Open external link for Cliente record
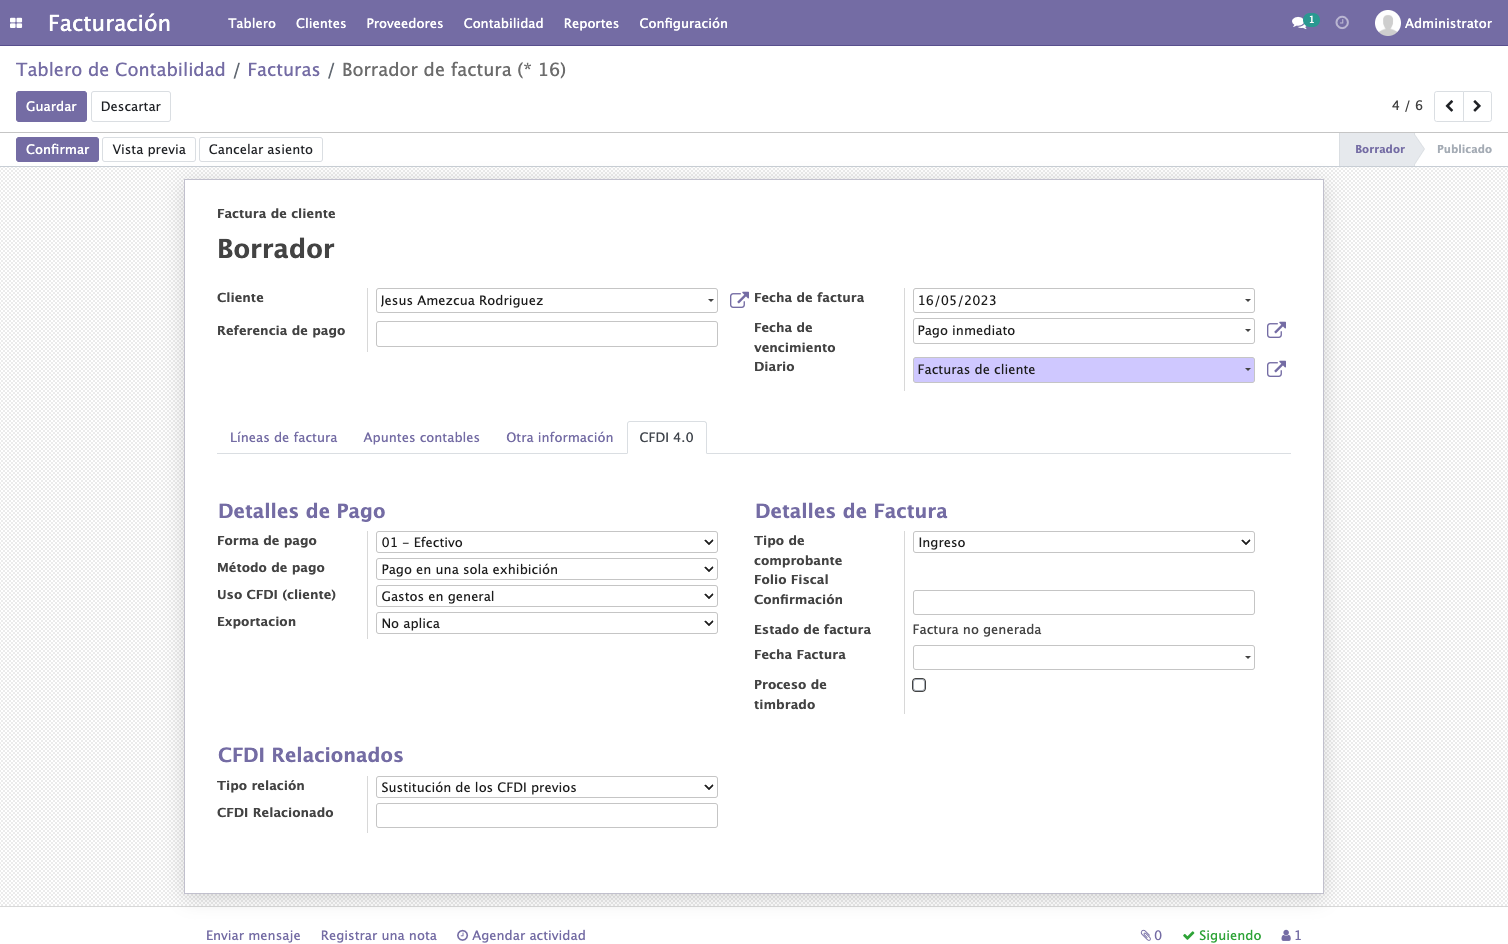This screenshot has width=1508, height=944. tap(739, 300)
